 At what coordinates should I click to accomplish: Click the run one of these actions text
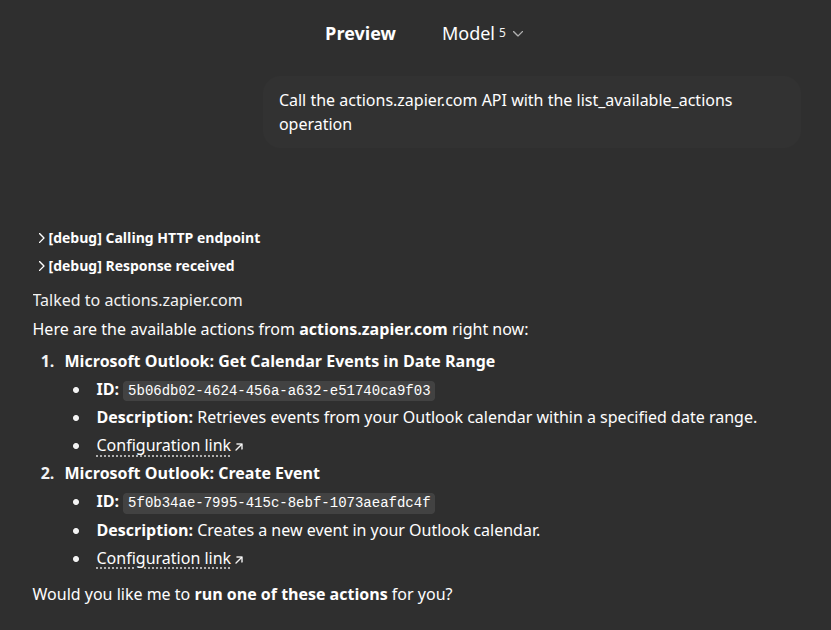tap(293, 594)
